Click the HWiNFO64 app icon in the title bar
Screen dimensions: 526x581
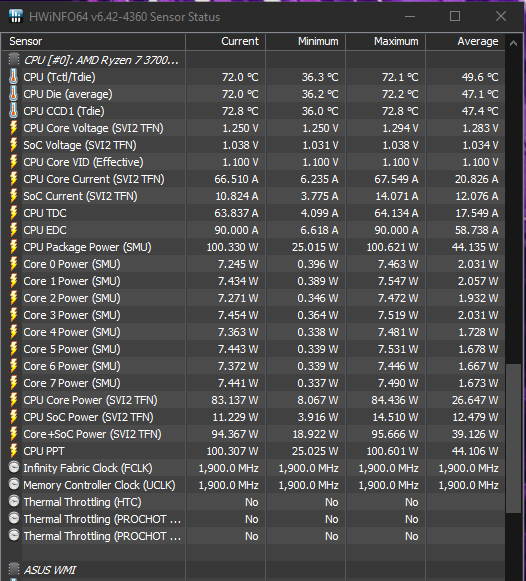click(16, 16)
